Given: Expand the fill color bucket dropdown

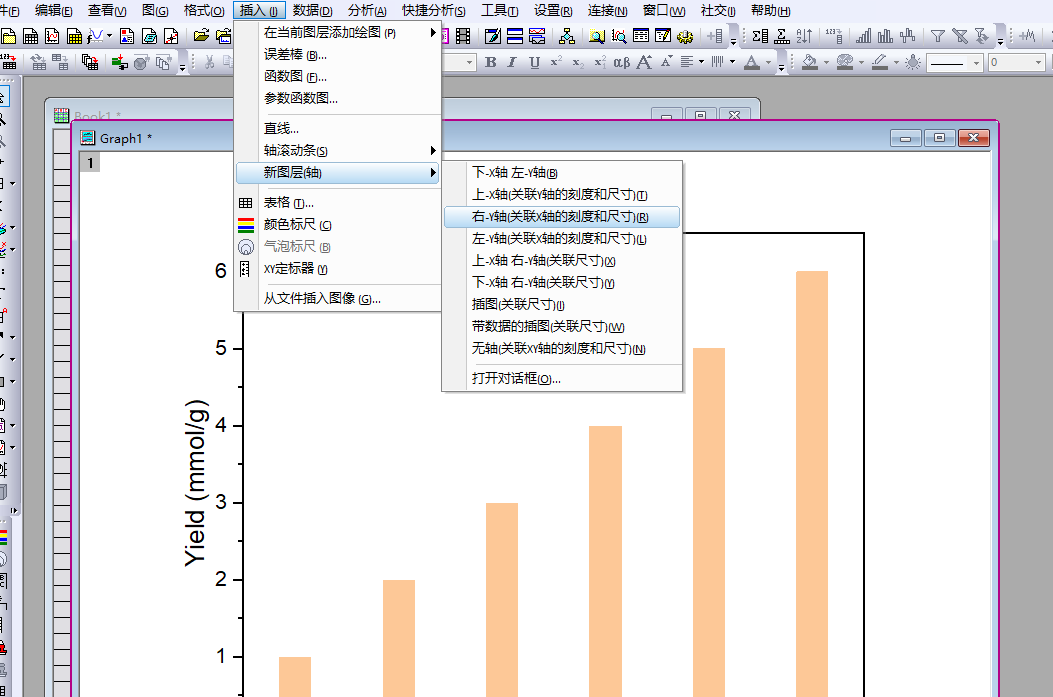Looking at the screenshot, I should pos(826,63).
